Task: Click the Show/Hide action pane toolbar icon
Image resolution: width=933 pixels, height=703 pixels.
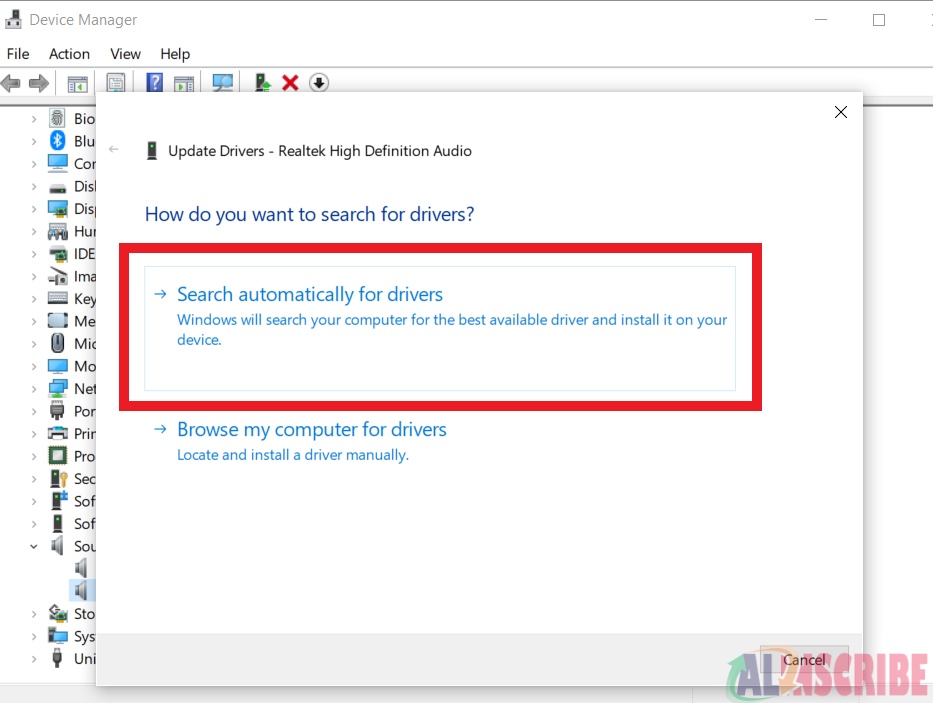Action: 184,84
